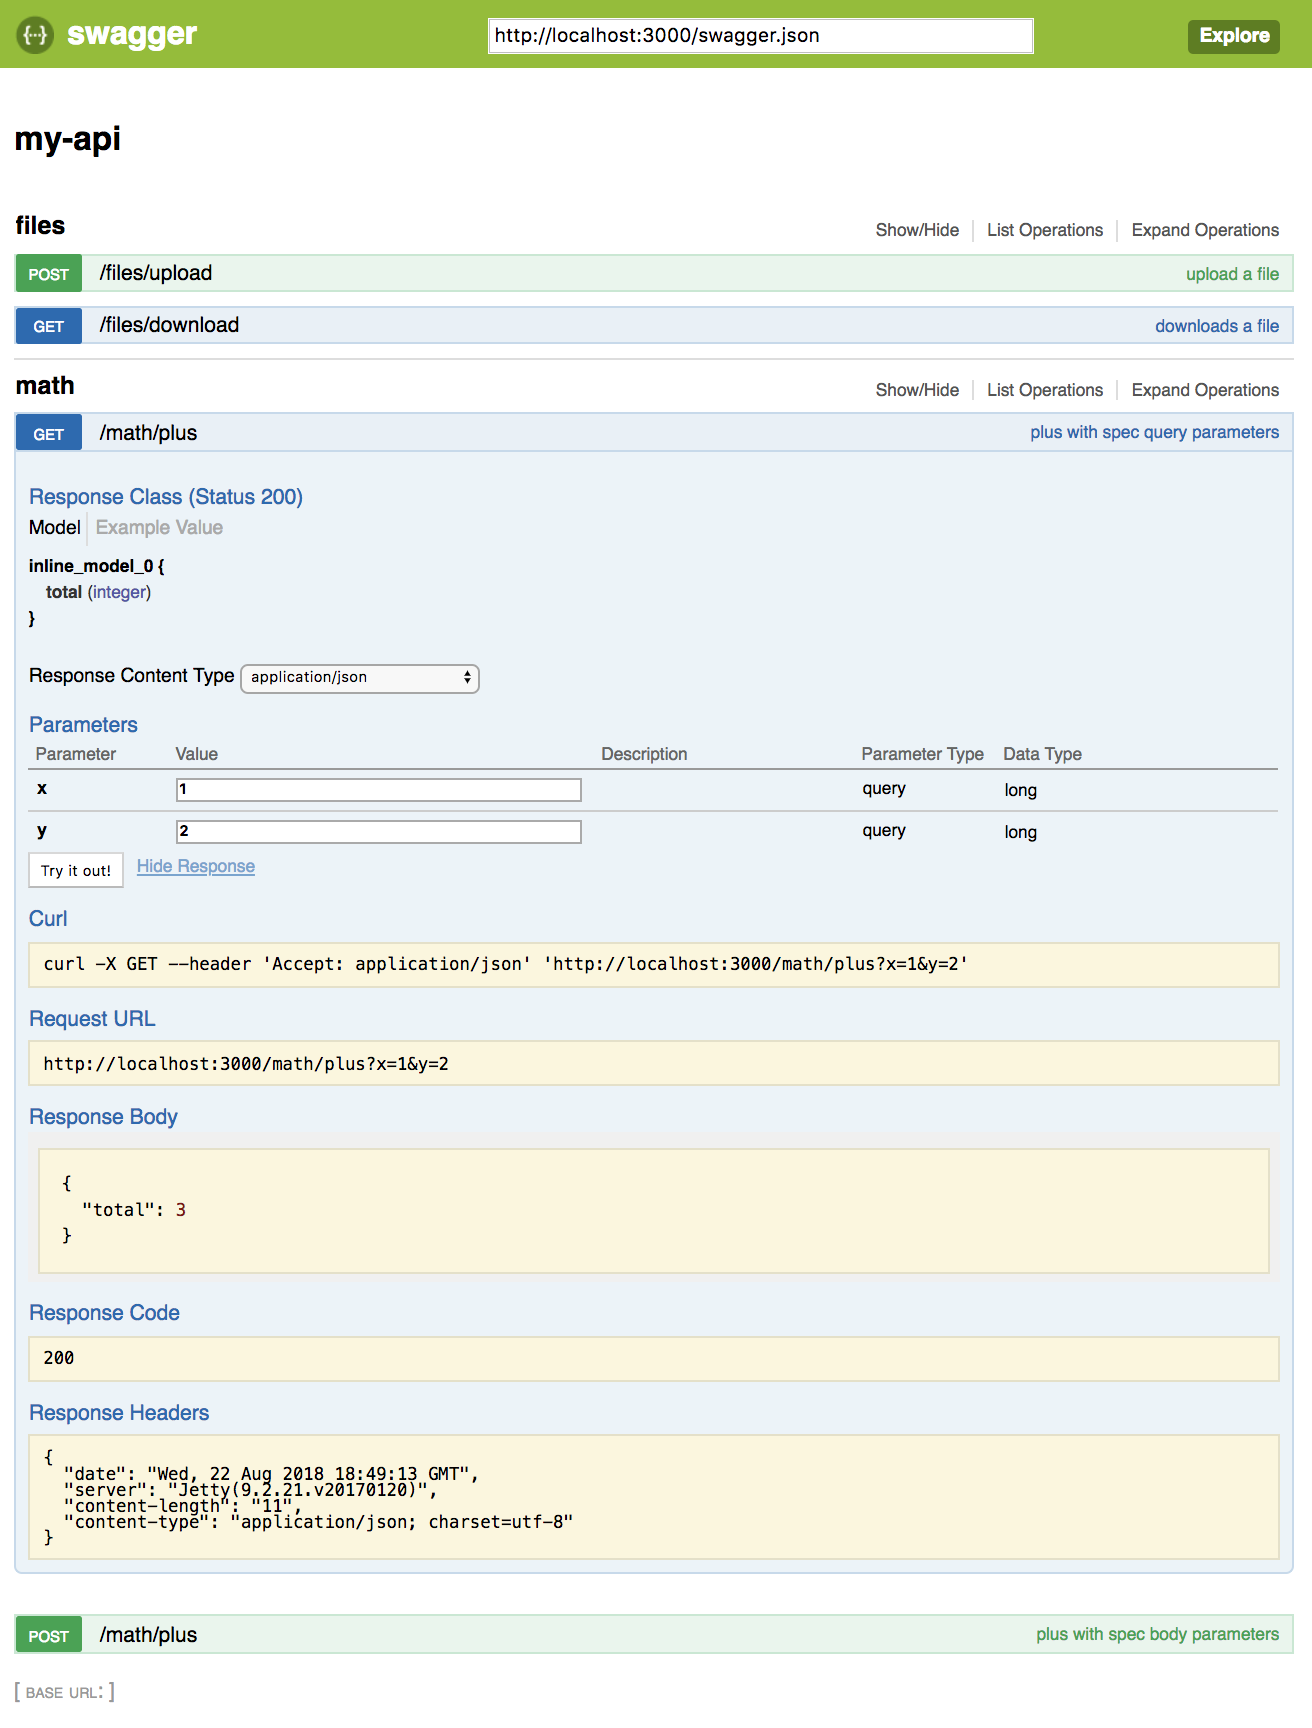This screenshot has height=1728, width=1312.
Task: Click the POST badge for /math/plus
Action: tap(48, 1636)
